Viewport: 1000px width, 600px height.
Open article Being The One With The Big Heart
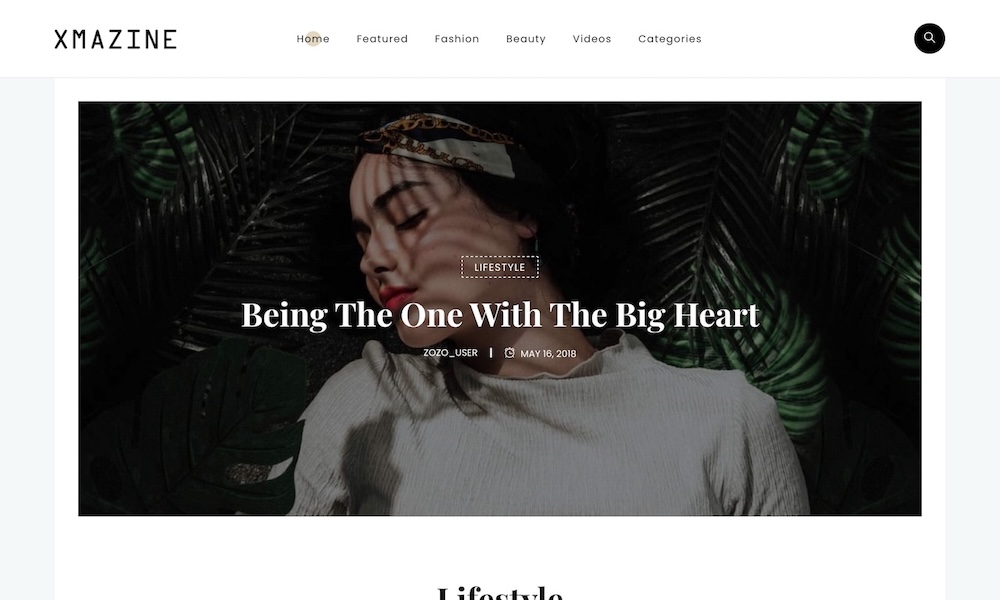point(500,315)
